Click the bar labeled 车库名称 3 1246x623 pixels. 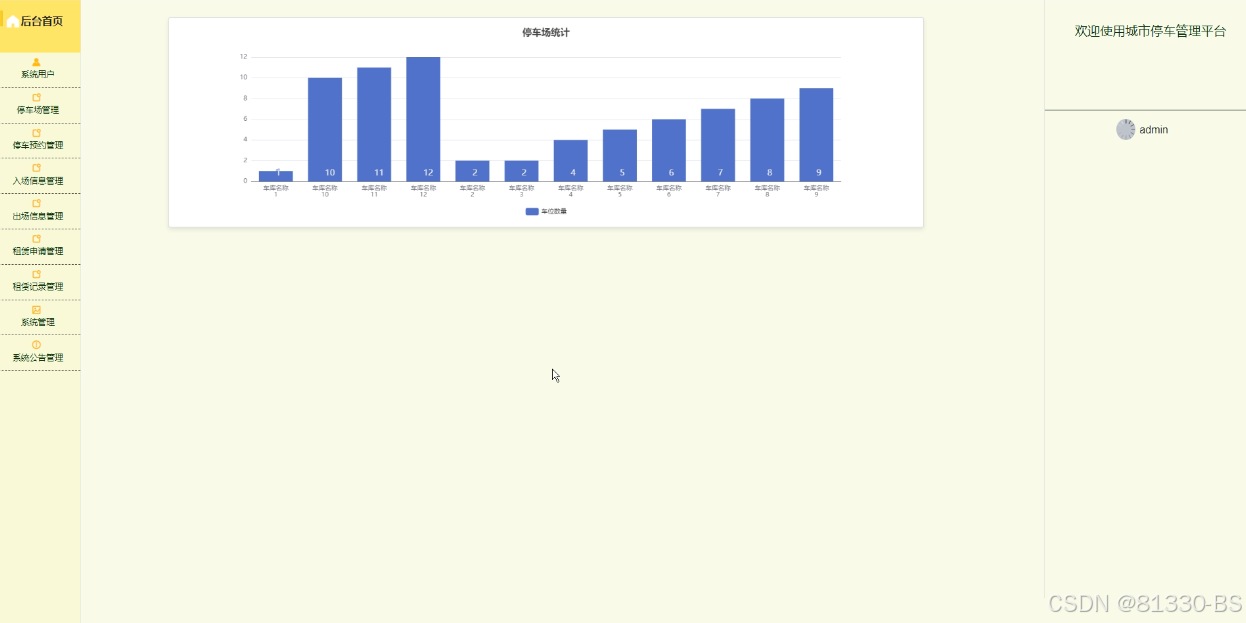click(521, 171)
